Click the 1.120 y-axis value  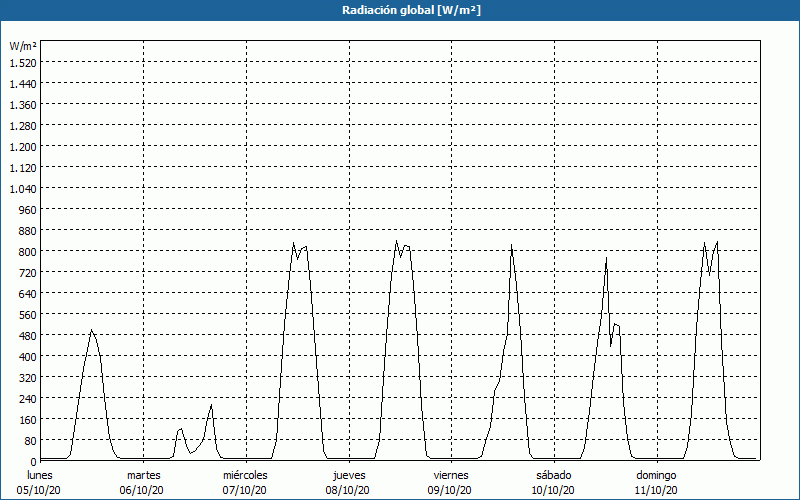tap(23, 168)
